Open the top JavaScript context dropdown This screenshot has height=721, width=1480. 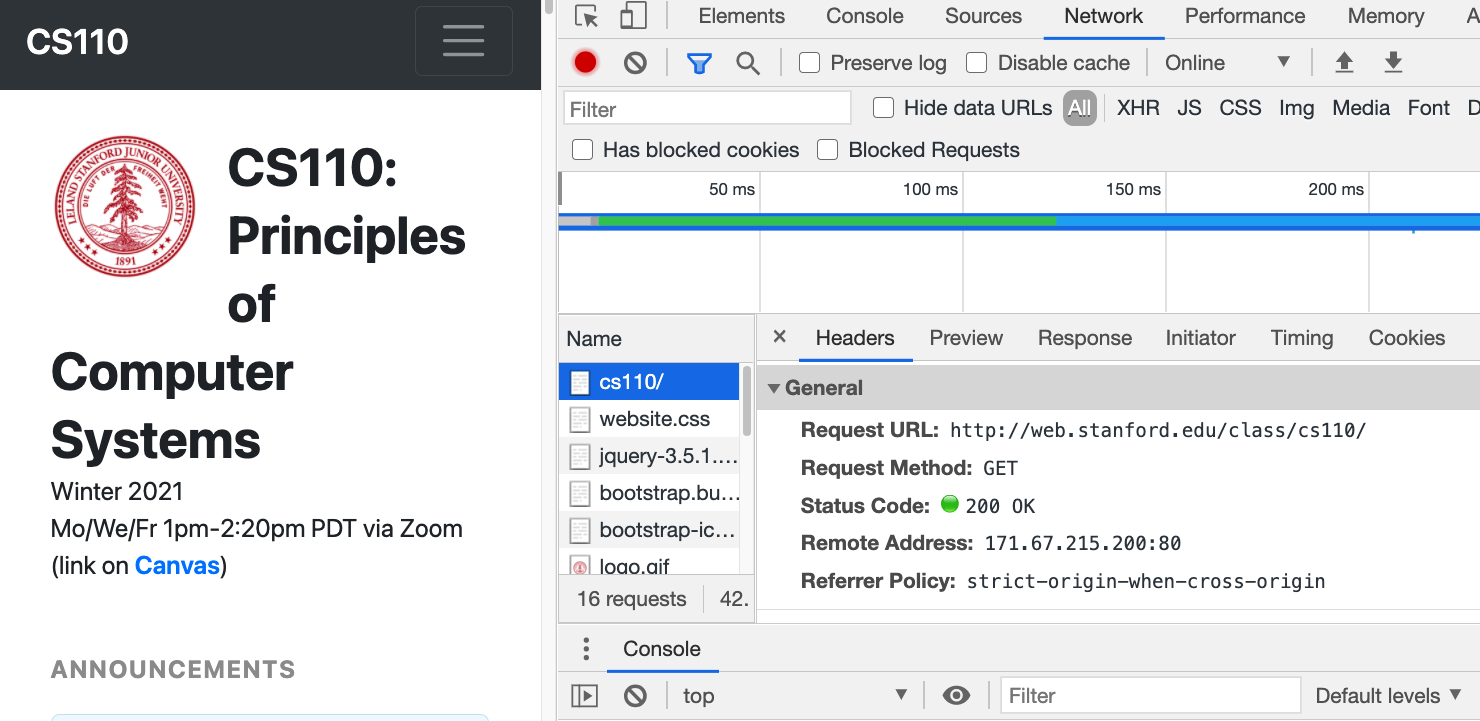coord(795,695)
